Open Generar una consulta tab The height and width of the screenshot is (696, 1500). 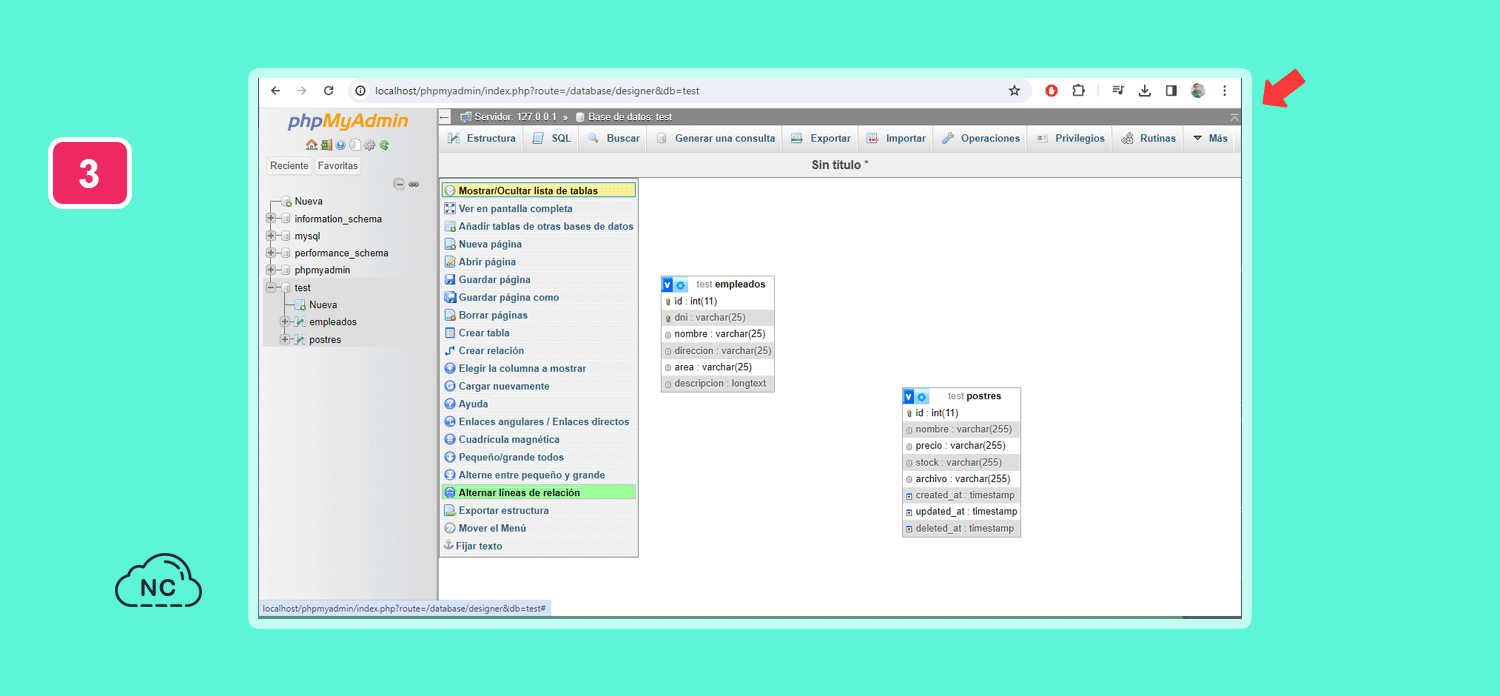point(715,138)
